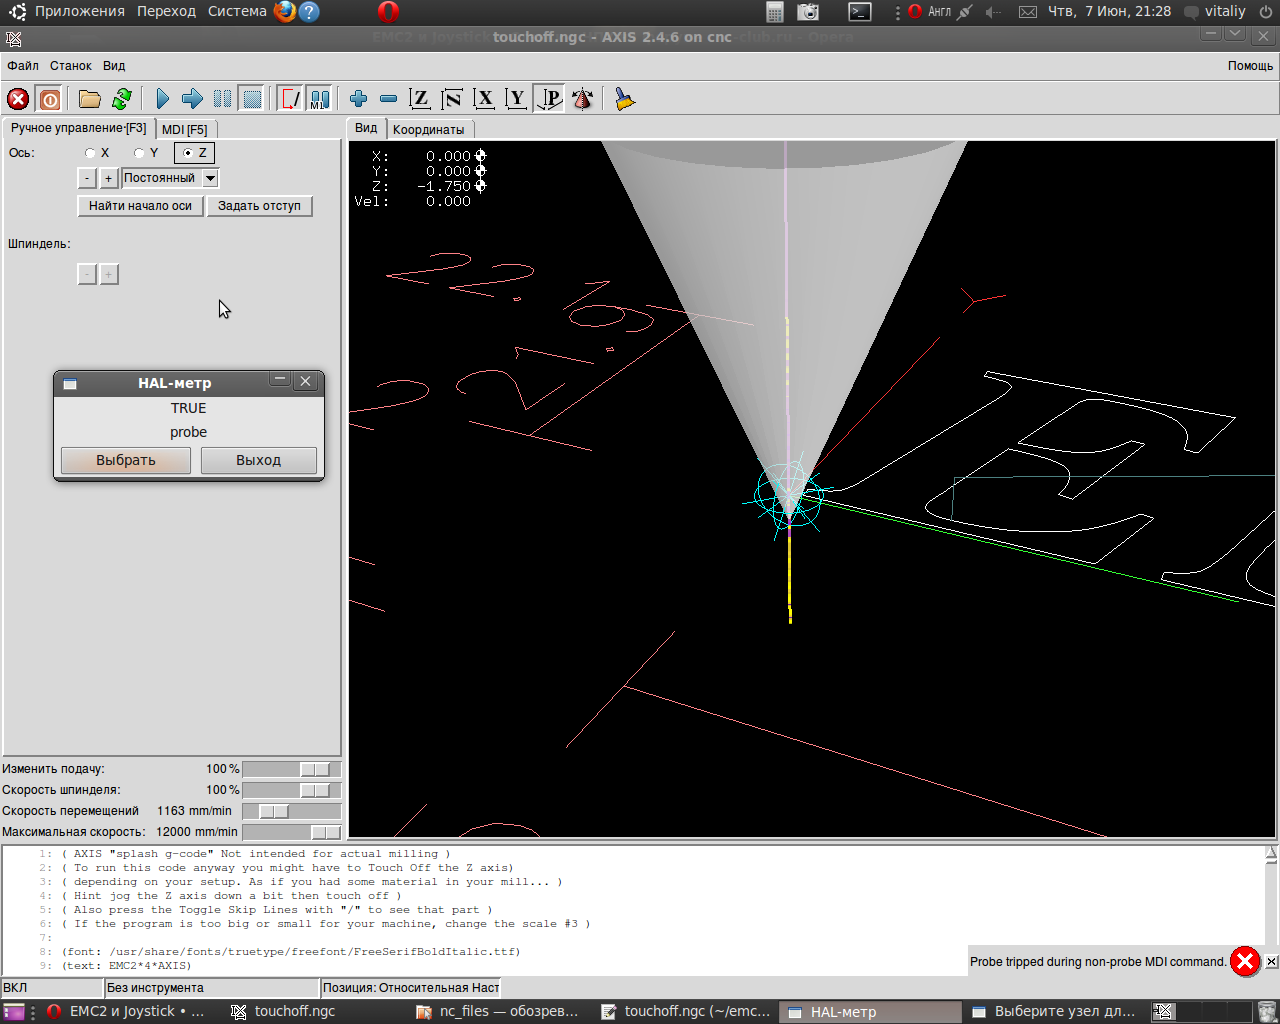The height and width of the screenshot is (1024, 1280).
Task: Select the Z axis radio button
Action: [x=188, y=153]
